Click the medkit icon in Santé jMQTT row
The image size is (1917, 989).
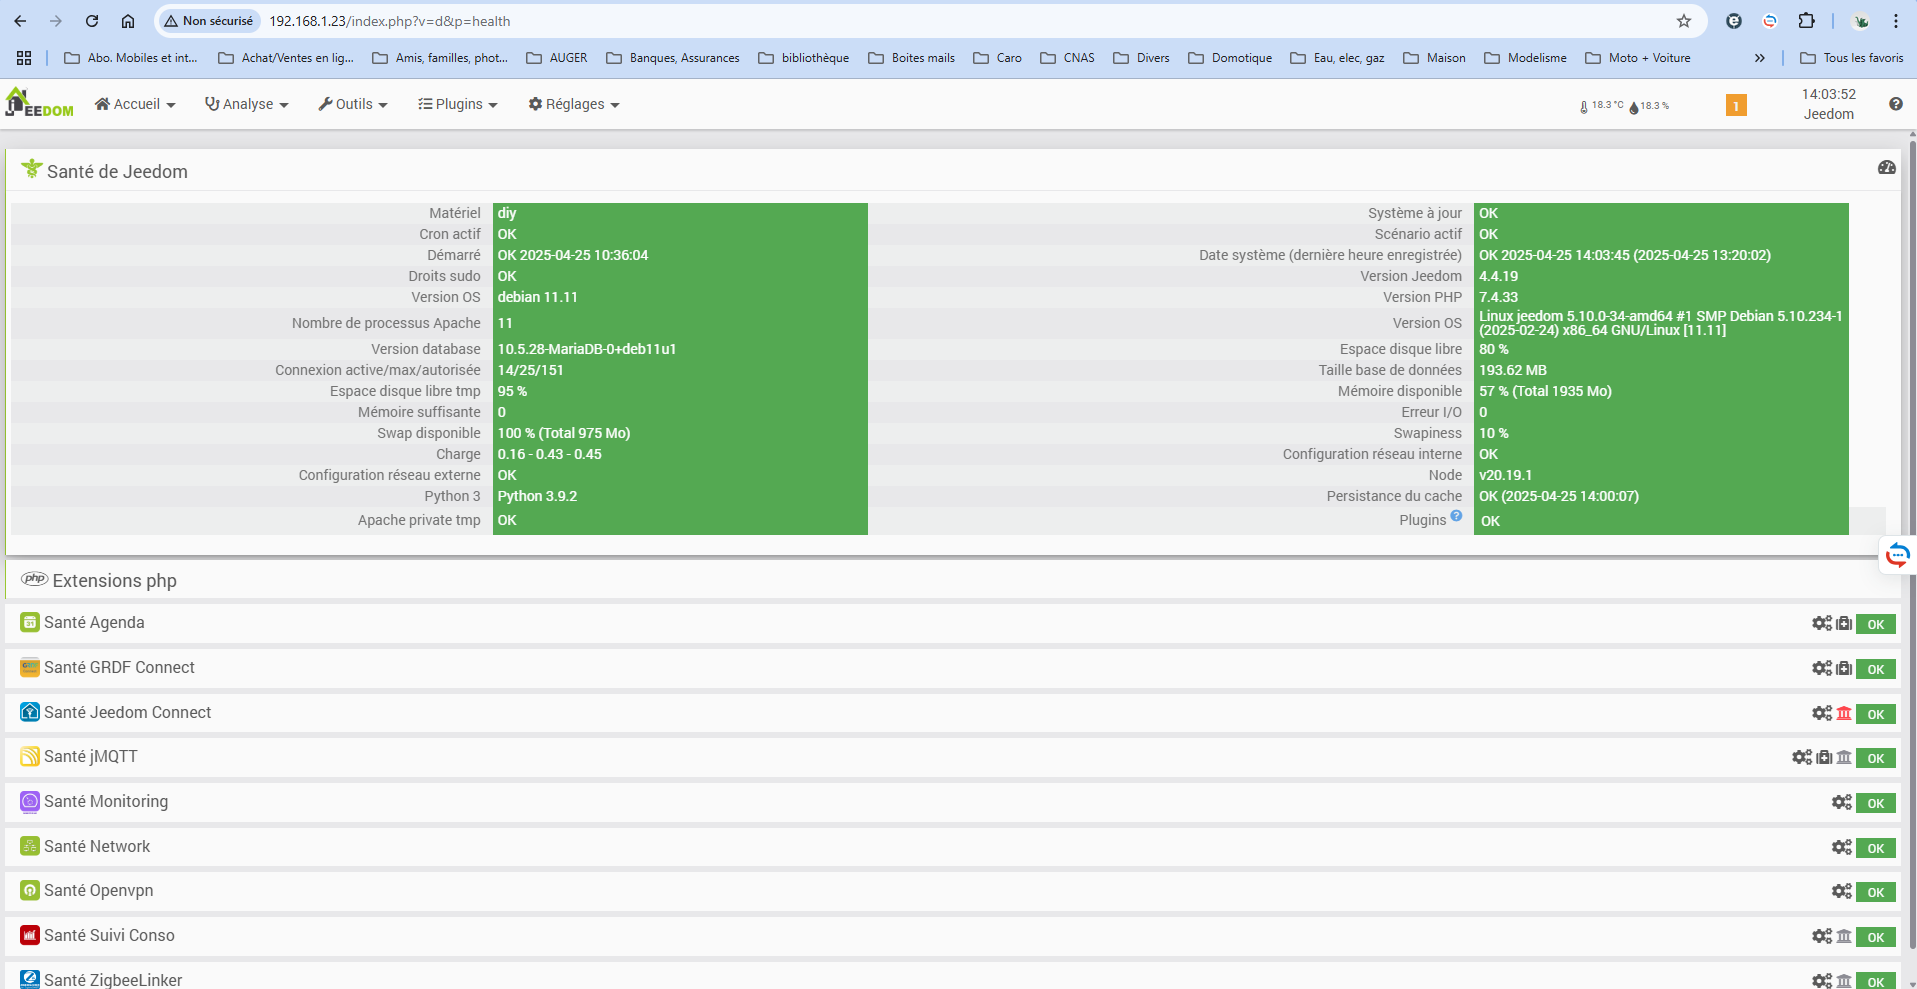[1824, 757]
